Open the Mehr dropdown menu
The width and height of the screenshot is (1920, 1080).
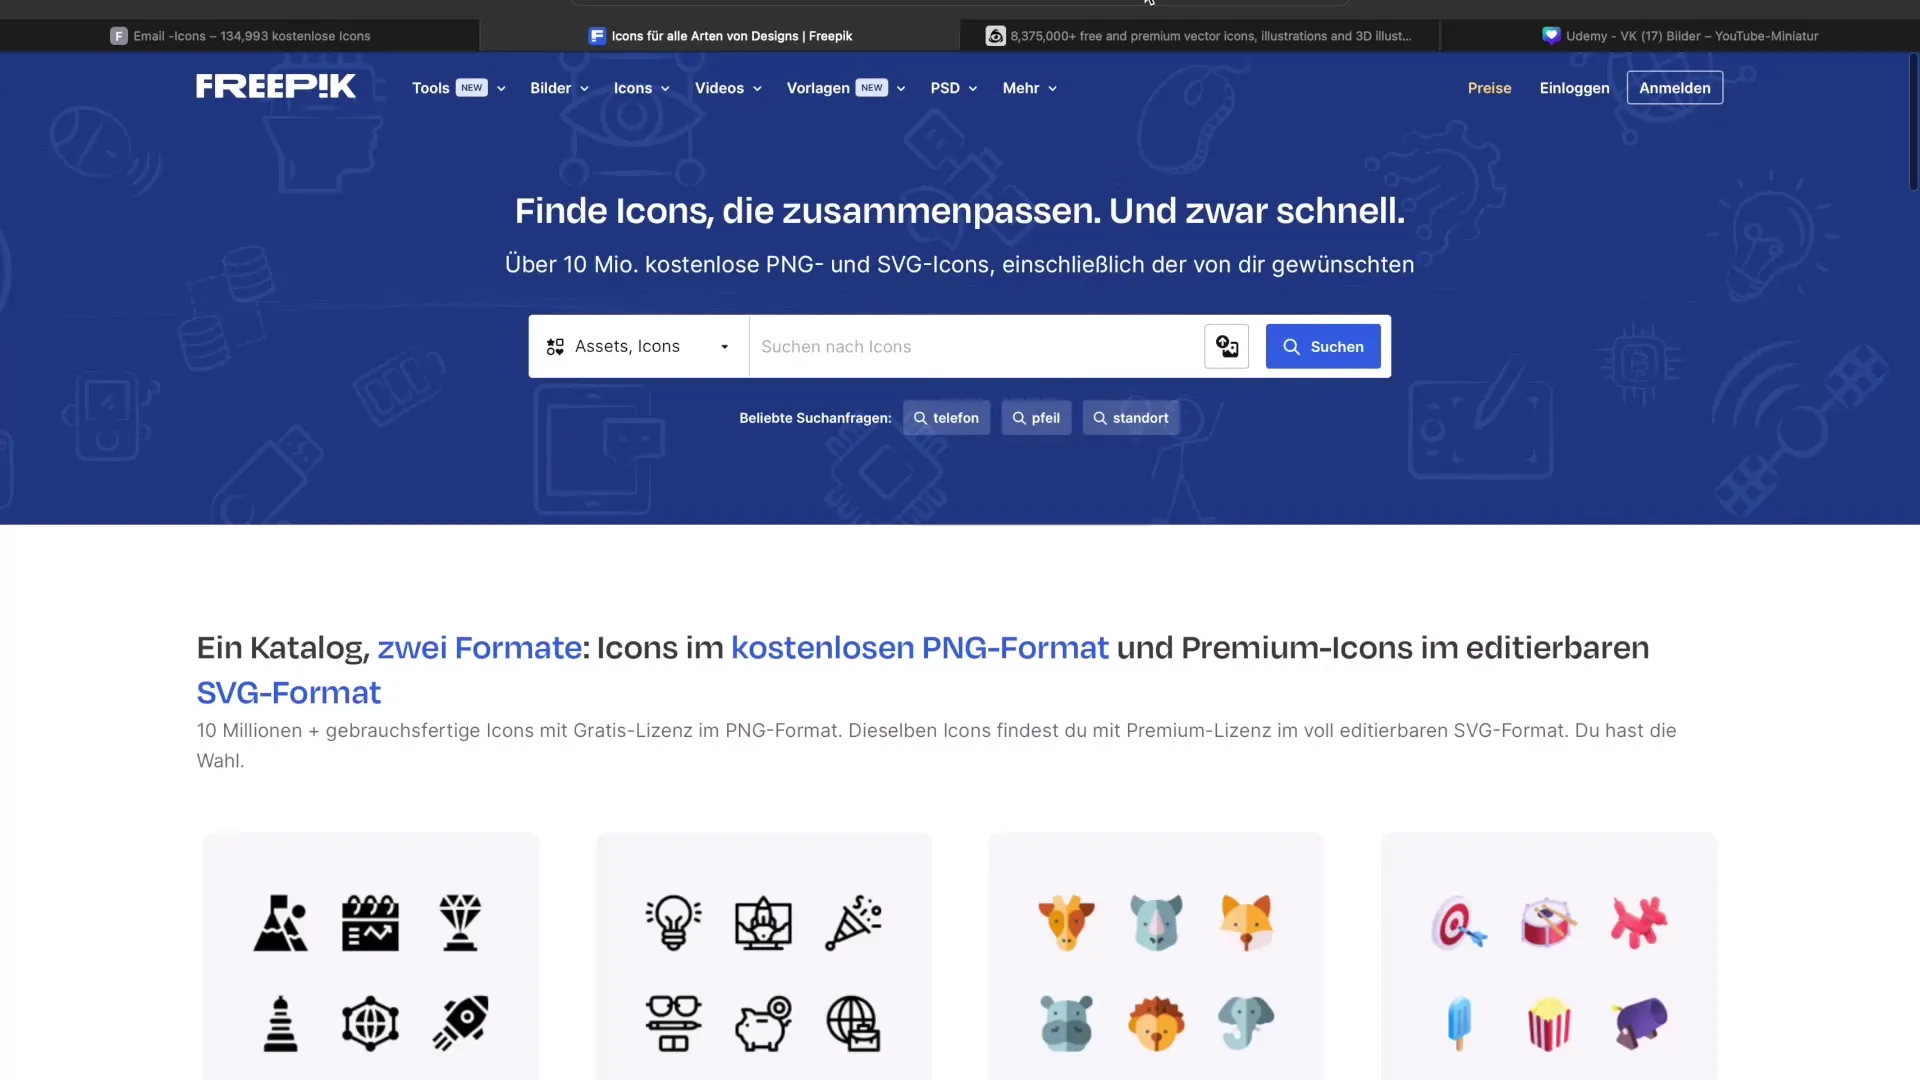pyautogui.click(x=1029, y=88)
